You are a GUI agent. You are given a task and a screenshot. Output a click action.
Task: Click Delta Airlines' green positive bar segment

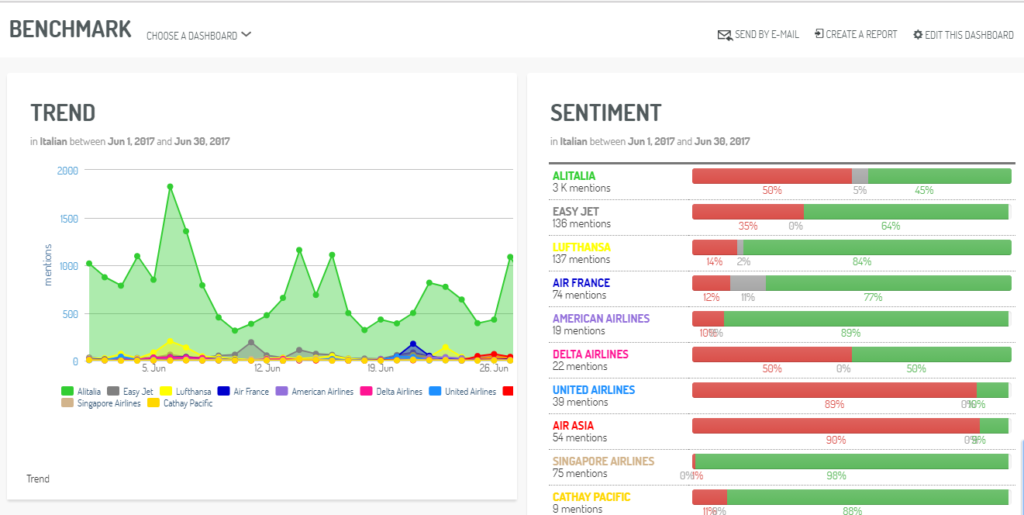[932, 354]
